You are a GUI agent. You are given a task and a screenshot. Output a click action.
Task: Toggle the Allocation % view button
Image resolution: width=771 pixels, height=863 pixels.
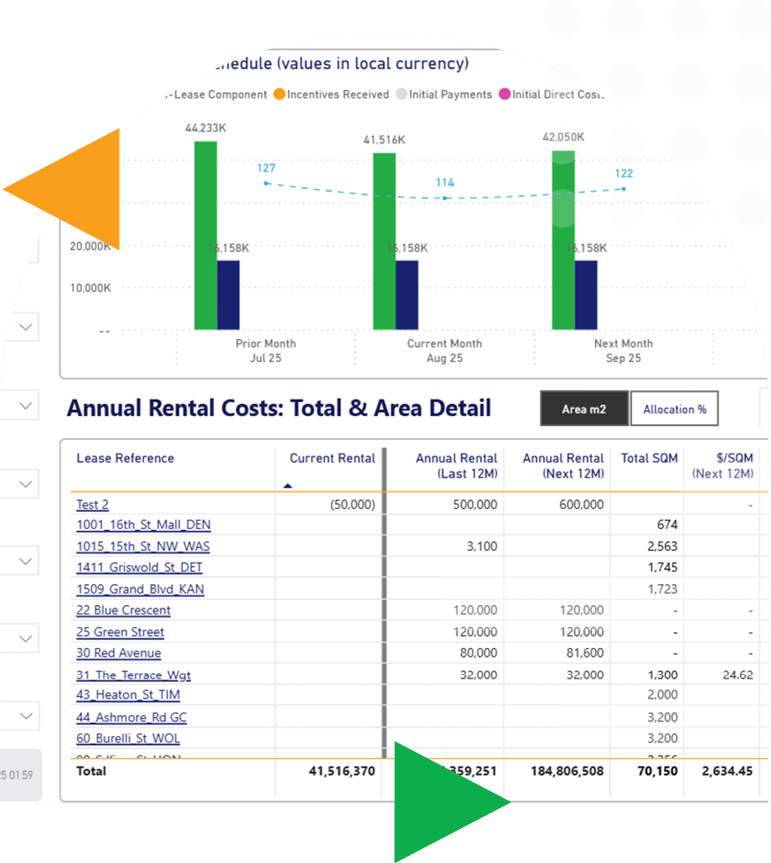[x=674, y=409]
